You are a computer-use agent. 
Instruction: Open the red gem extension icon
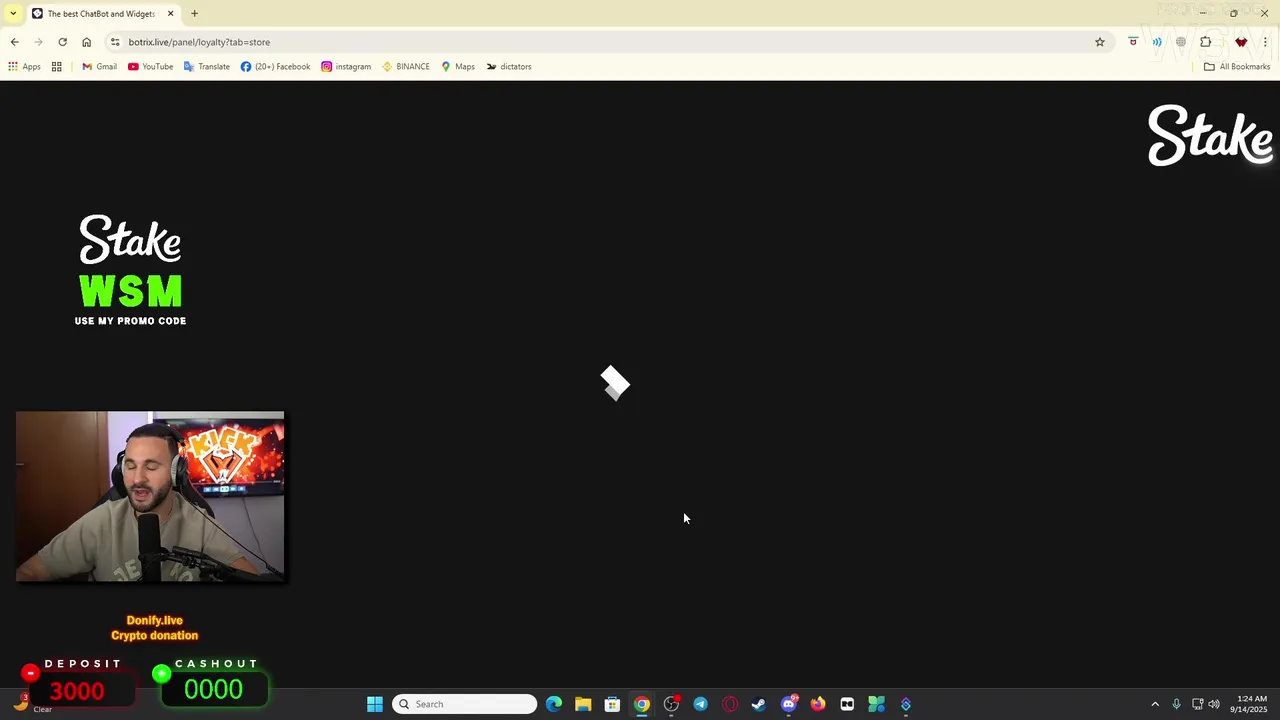1241,42
